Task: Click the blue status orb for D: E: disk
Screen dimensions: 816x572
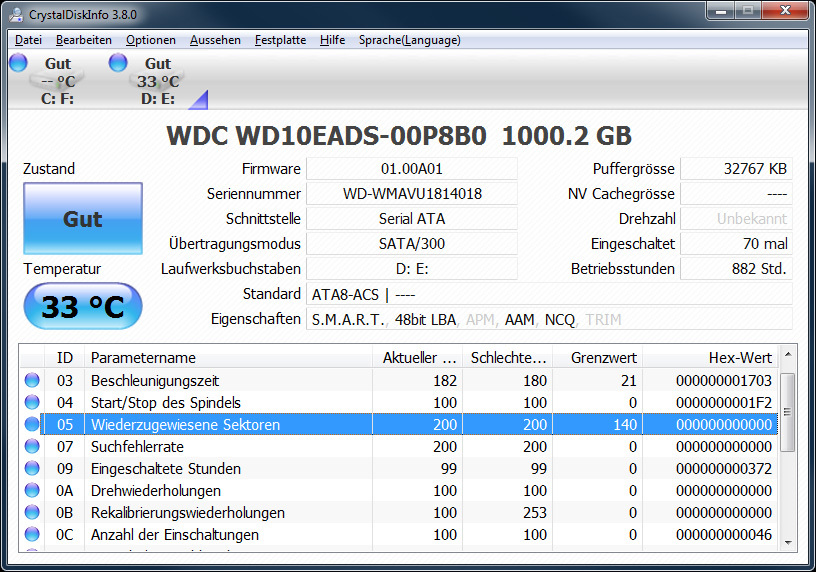Action: click(x=118, y=62)
